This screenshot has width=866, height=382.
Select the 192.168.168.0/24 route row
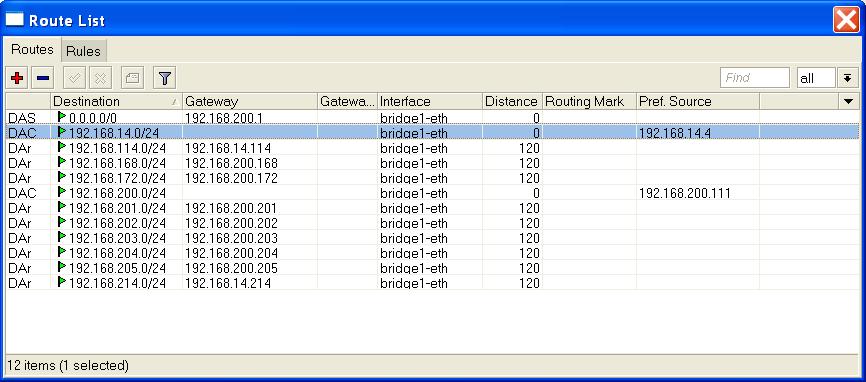point(432,163)
